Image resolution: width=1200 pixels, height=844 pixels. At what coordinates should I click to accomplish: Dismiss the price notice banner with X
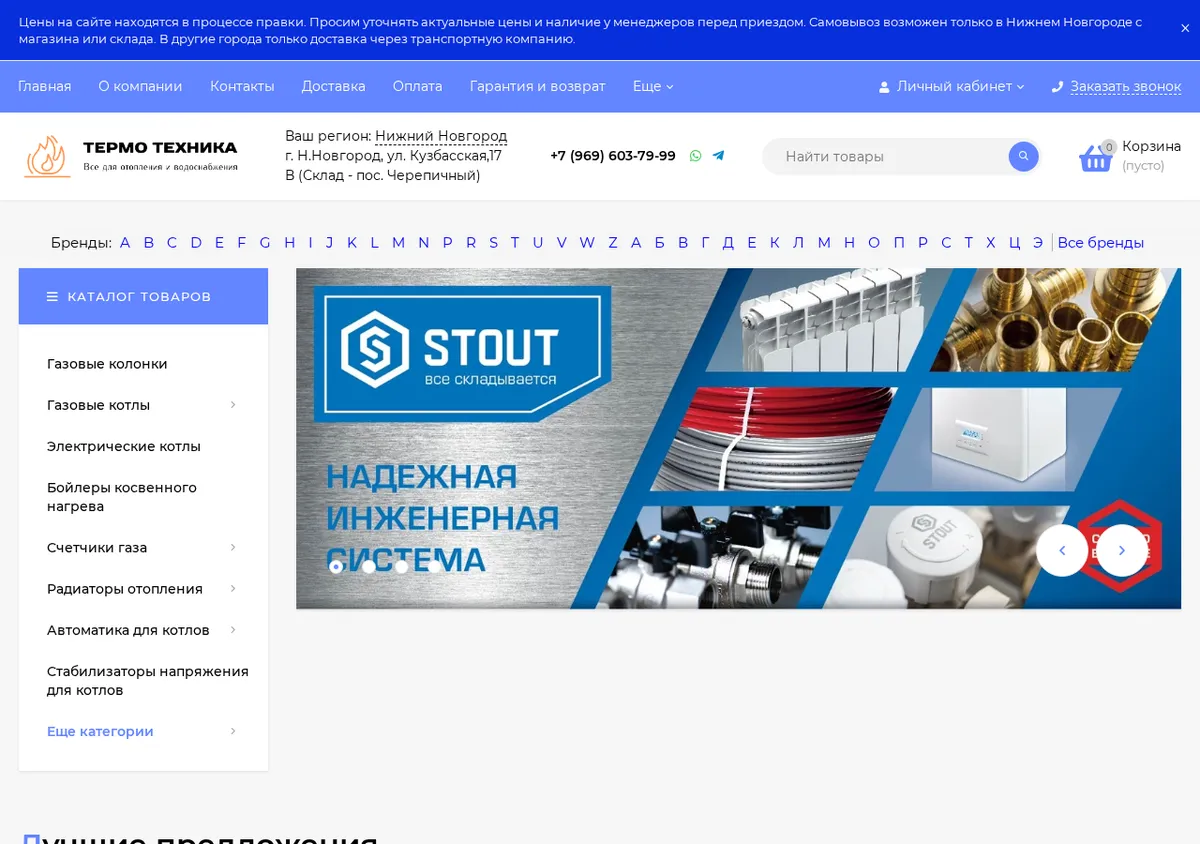1185,29
